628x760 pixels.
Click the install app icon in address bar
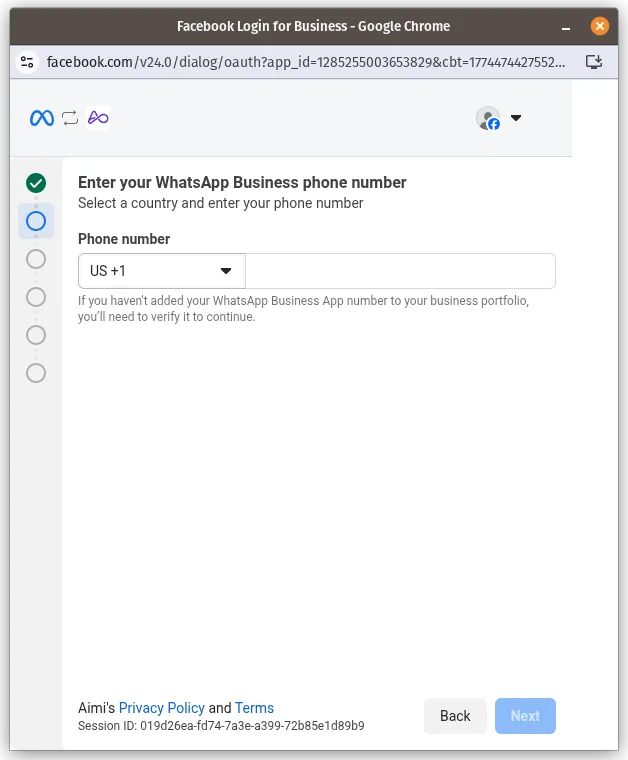(594, 62)
